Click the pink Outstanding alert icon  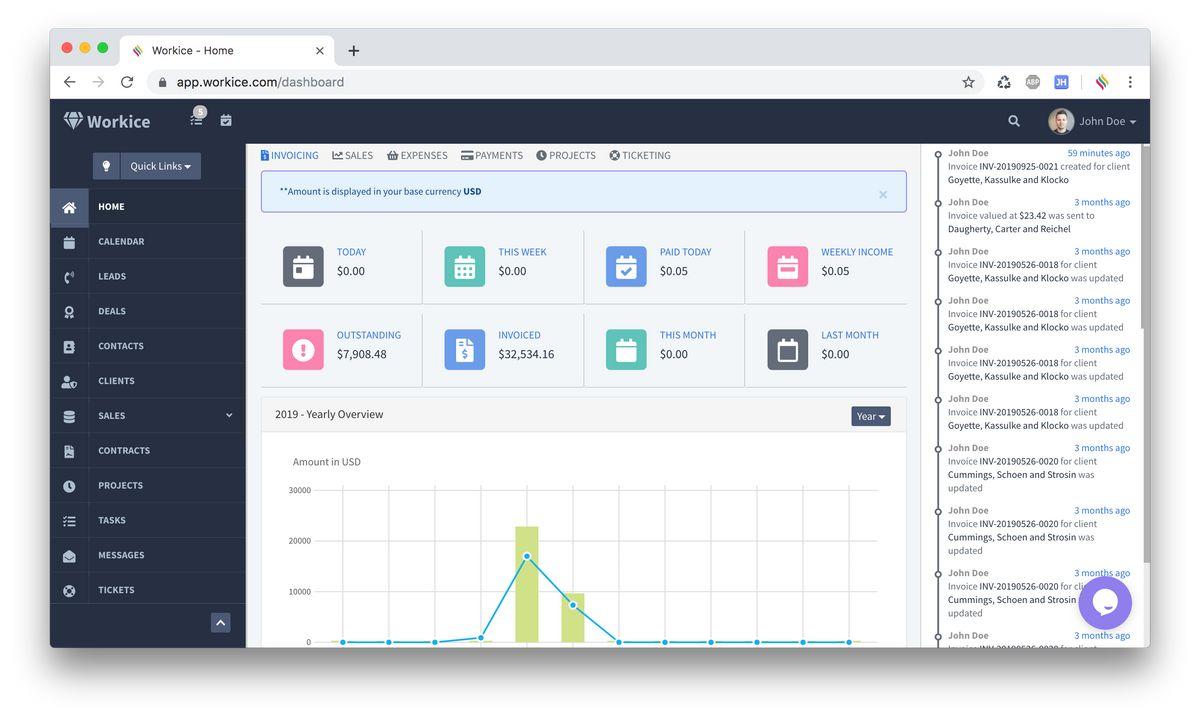(303, 350)
